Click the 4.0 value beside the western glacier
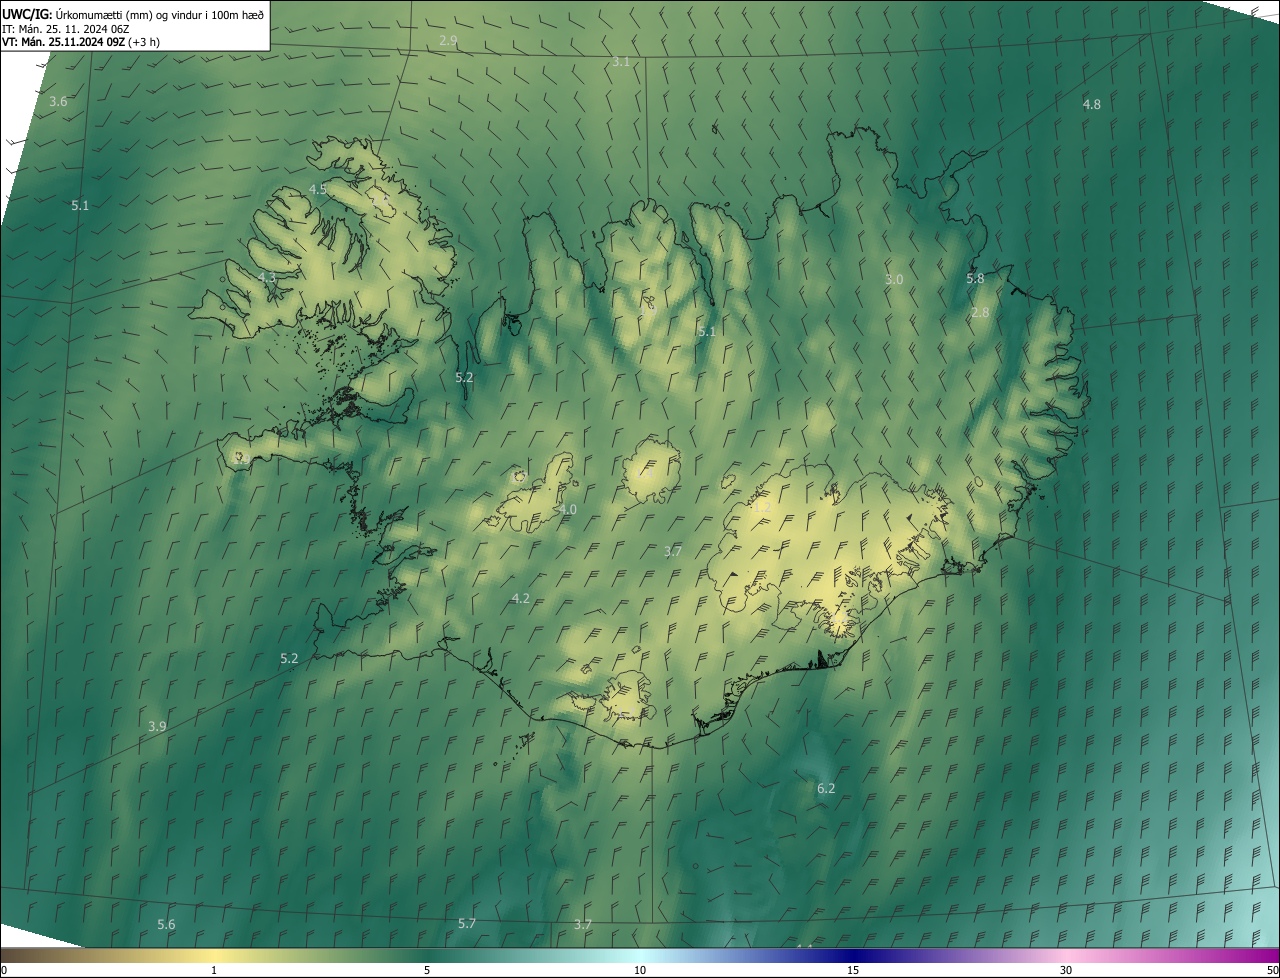 [x=568, y=510]
